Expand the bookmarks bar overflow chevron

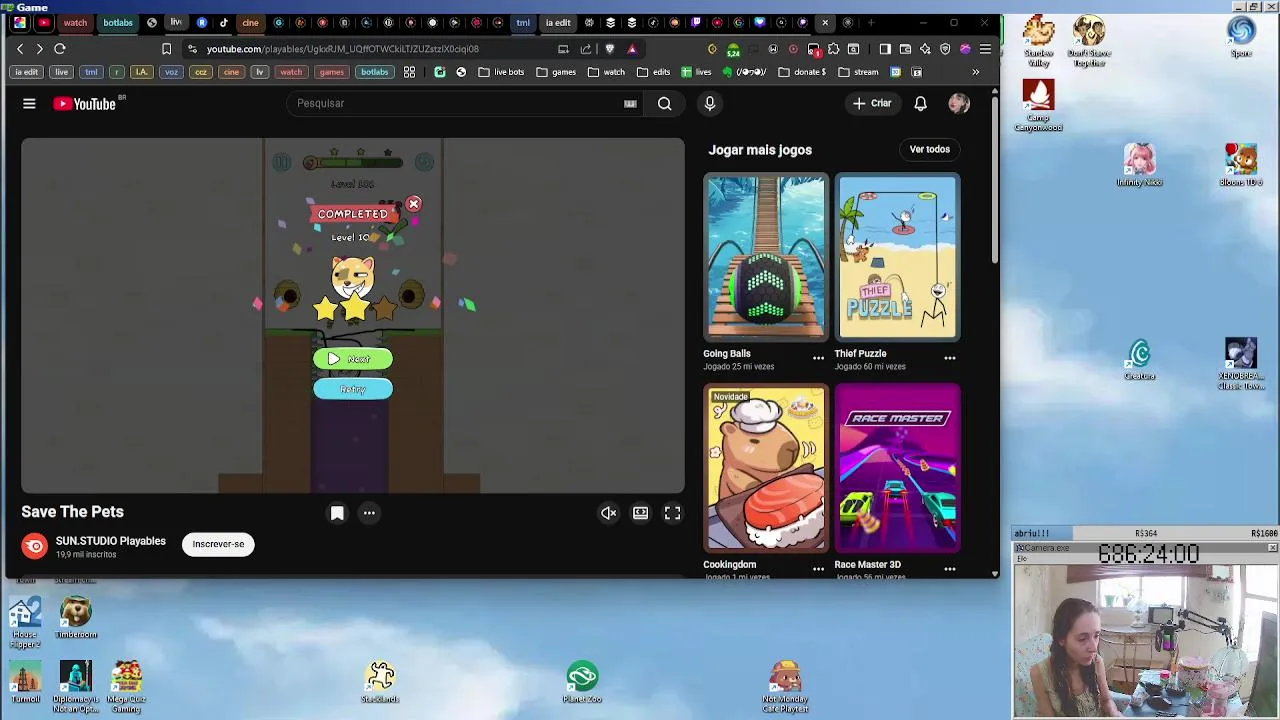(976, 72)
